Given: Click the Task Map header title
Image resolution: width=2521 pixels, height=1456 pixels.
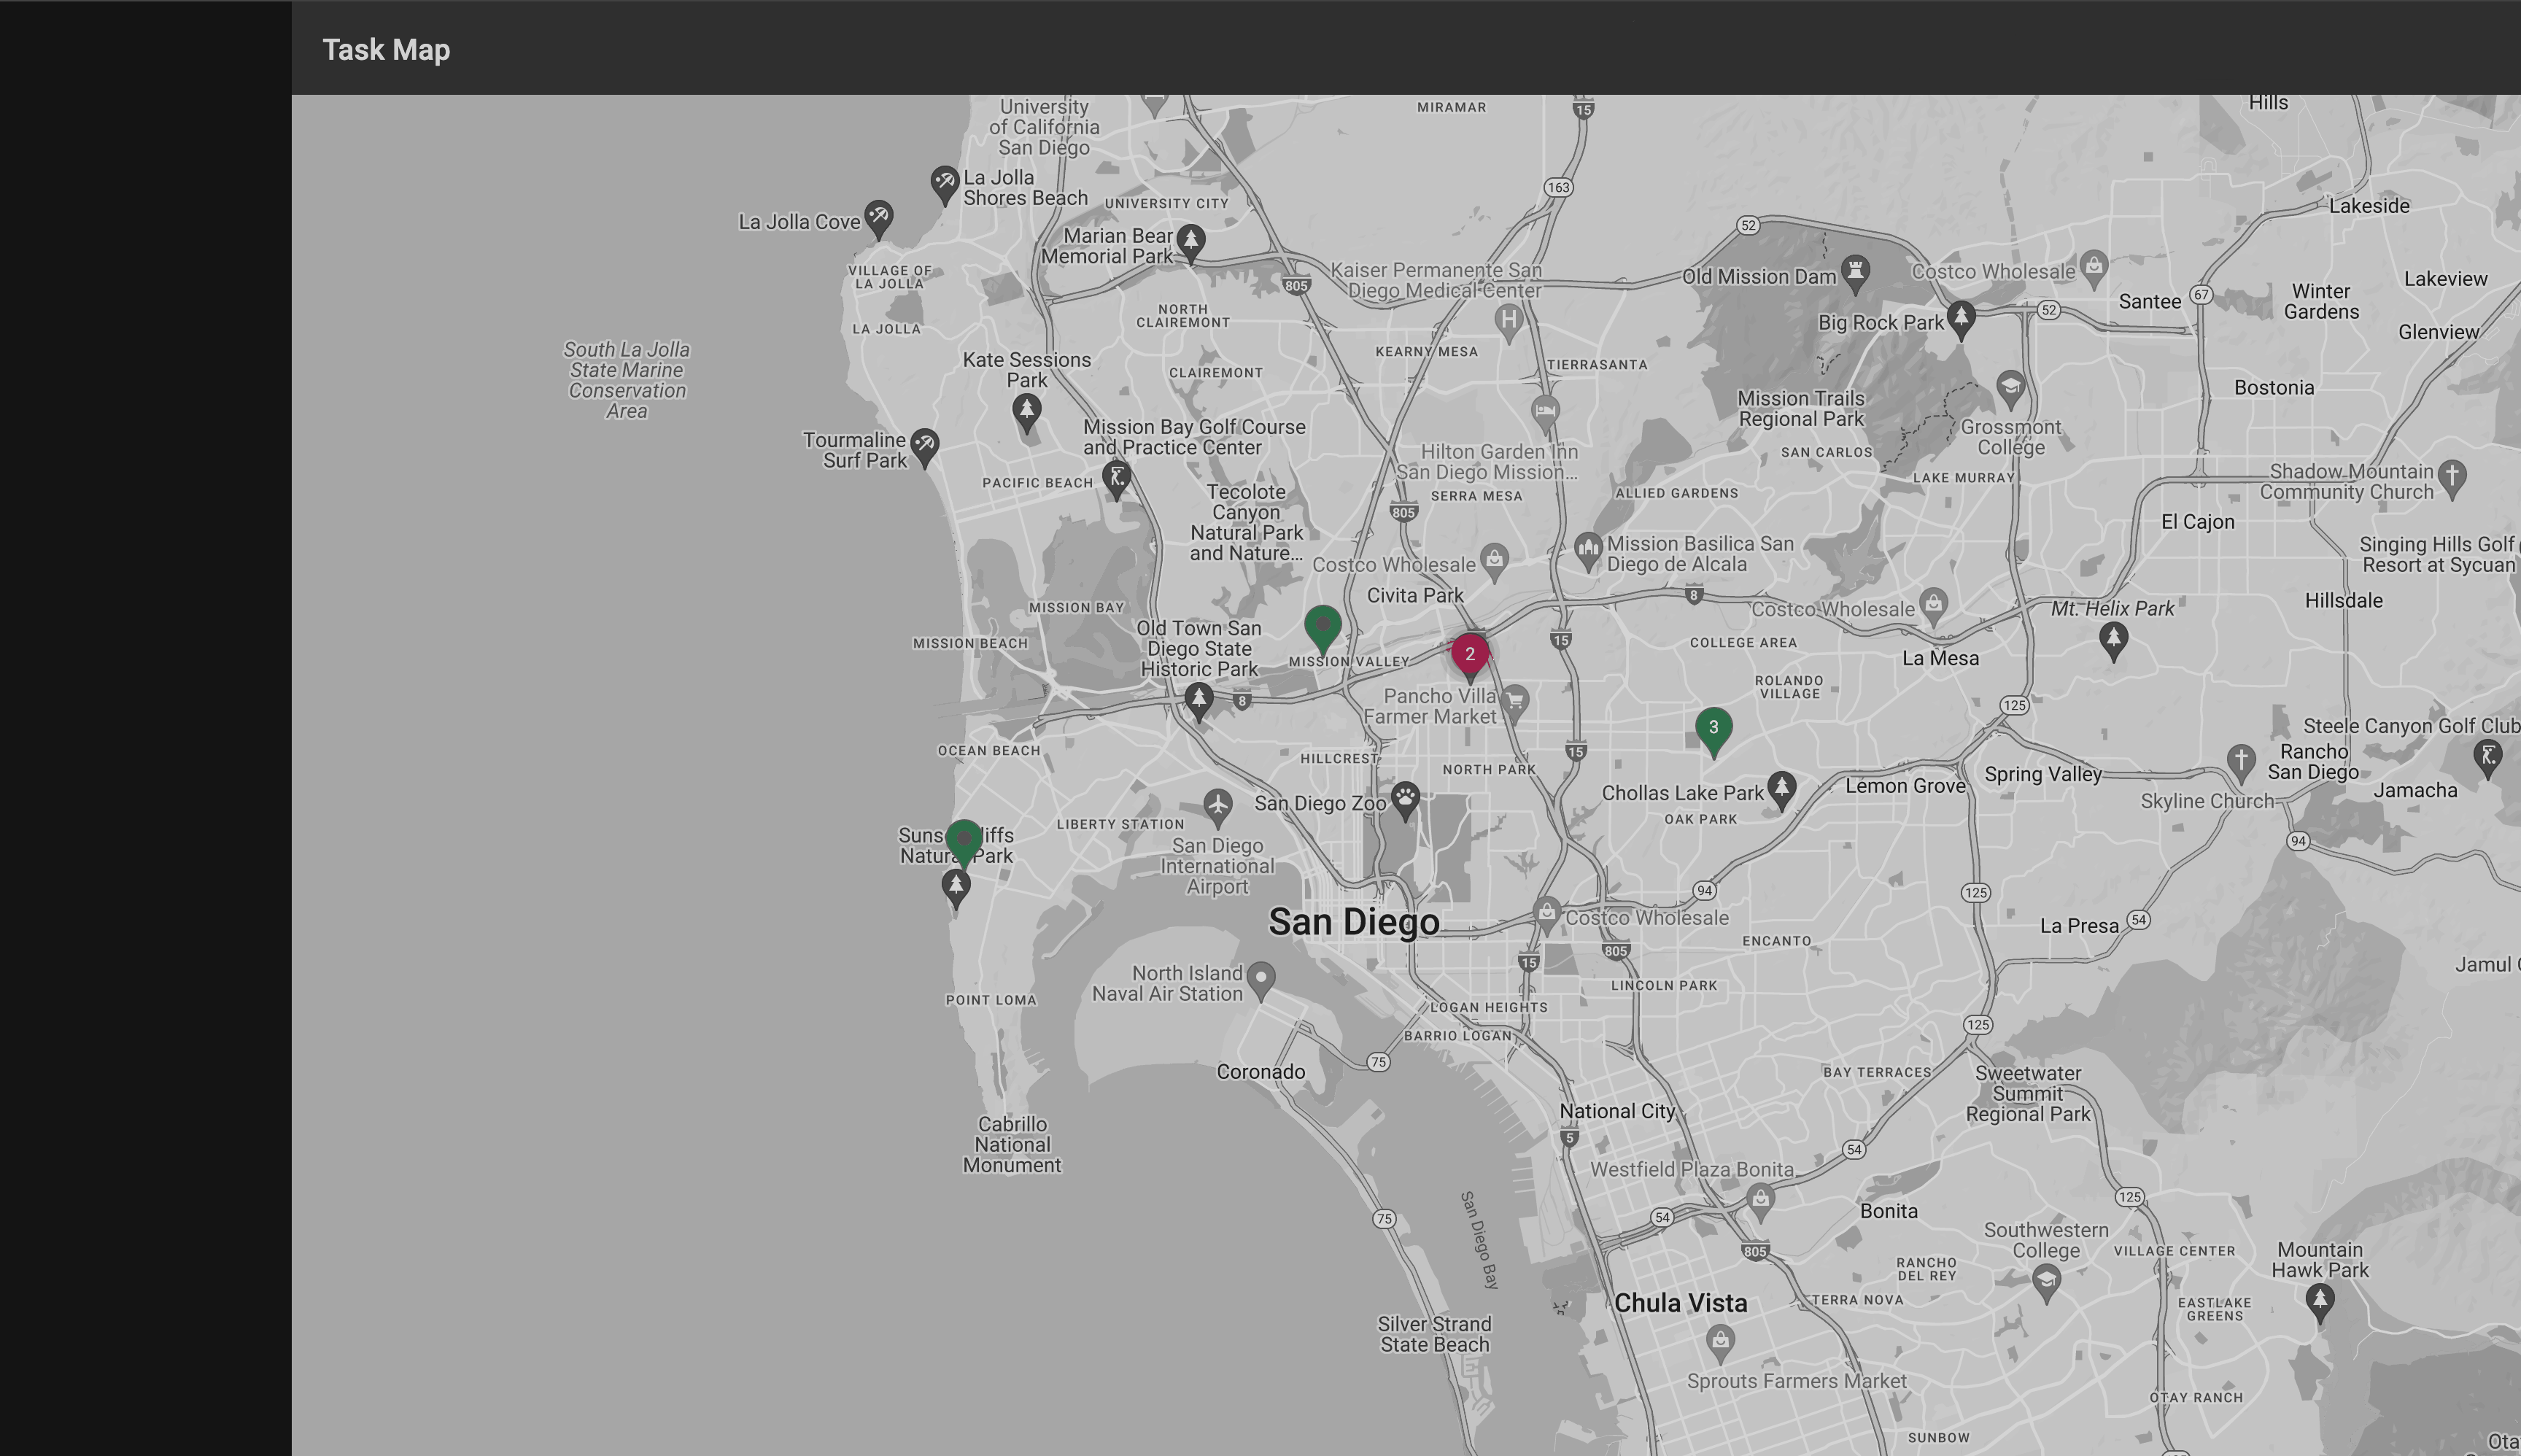Looking at the screenshot, I should (x=386, y=49).
